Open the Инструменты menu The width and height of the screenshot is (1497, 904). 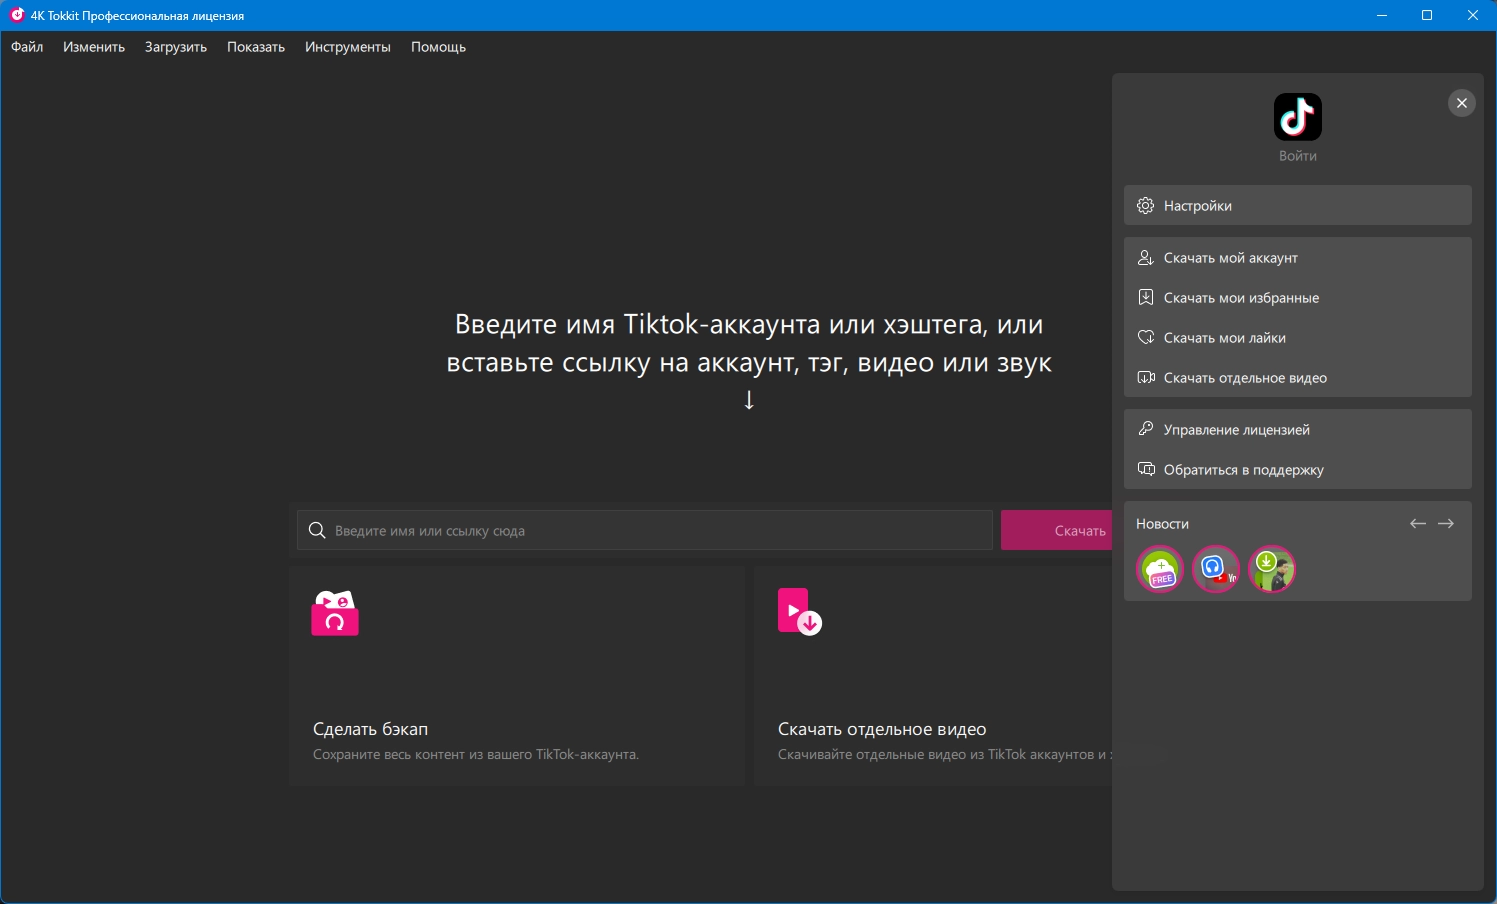coord(348,47)
